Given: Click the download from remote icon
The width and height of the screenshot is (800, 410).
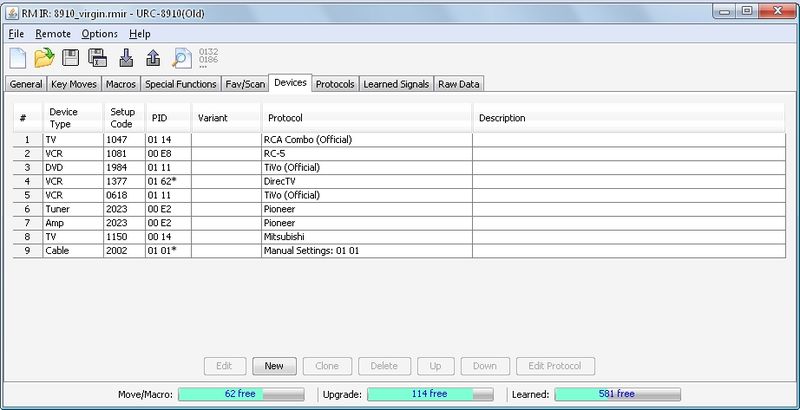Looking at the screenshot, I should click(x=126, y=58).
